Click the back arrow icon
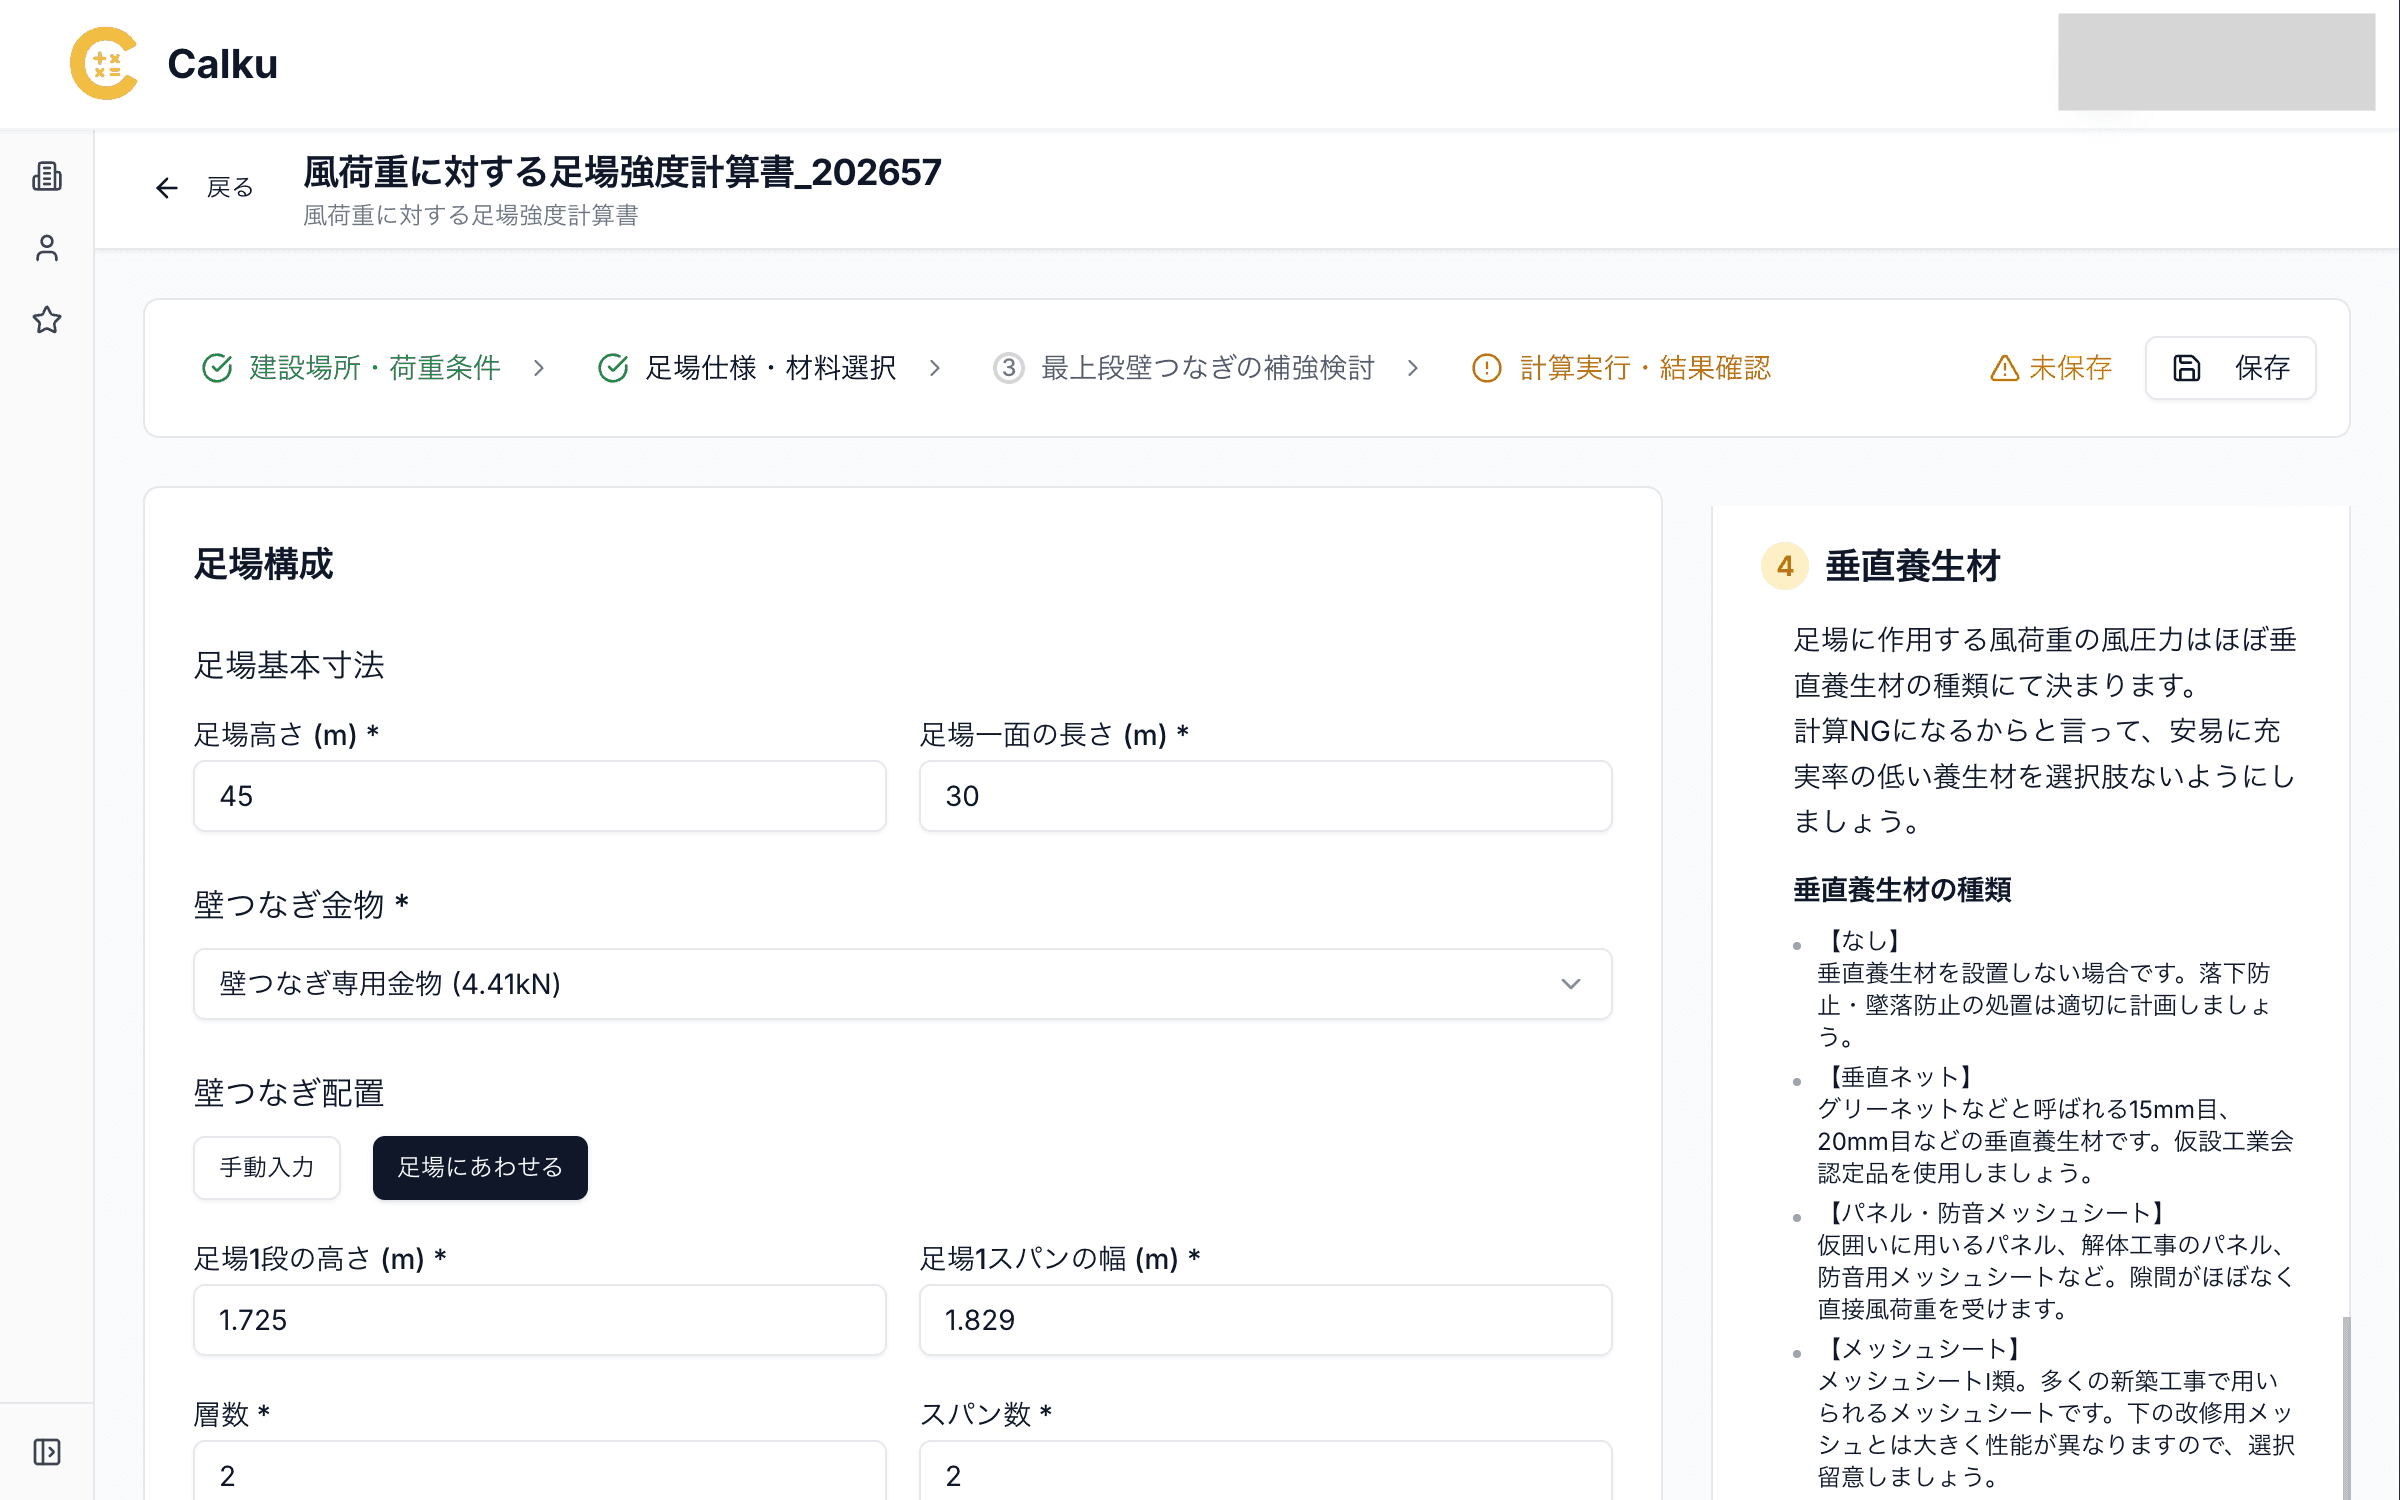 tap(166, 188)
